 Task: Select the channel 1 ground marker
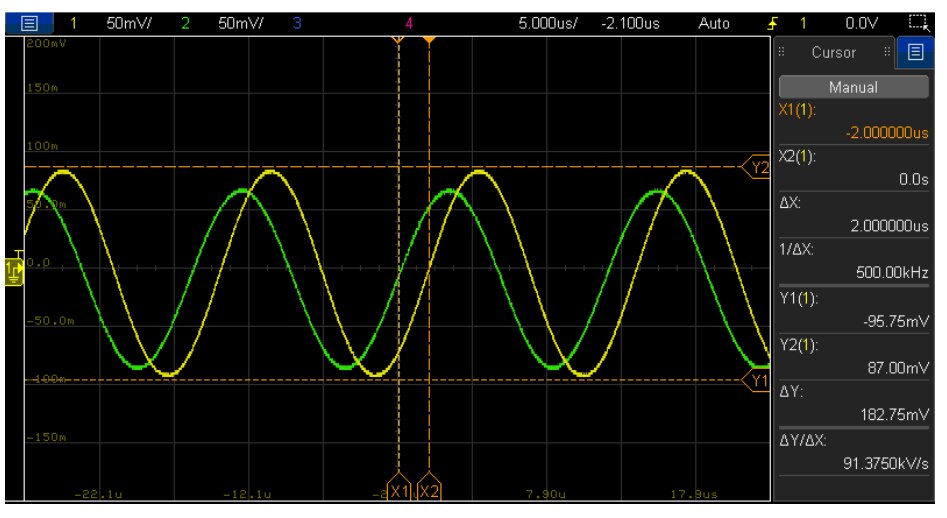pos(14,270)
